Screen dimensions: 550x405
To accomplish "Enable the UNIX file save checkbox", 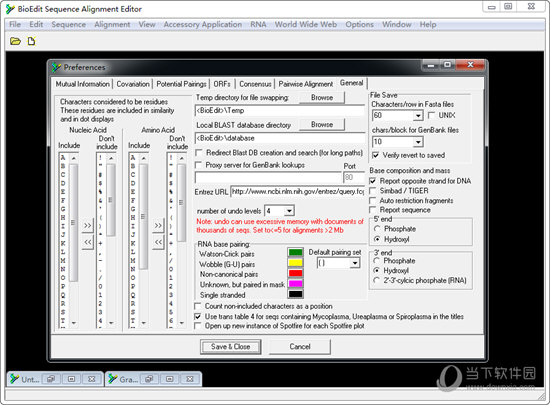I will coord(431,115).
